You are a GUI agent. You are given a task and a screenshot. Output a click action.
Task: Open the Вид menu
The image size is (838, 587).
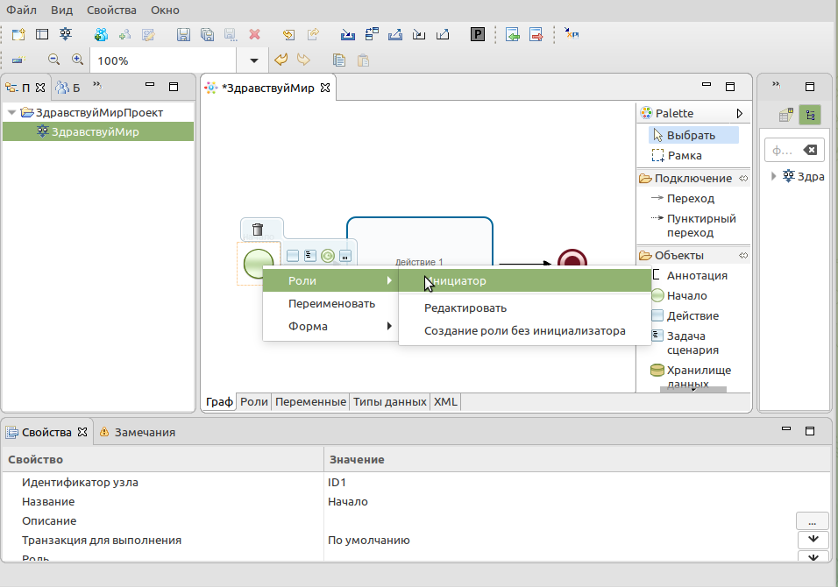pos(62,10)
